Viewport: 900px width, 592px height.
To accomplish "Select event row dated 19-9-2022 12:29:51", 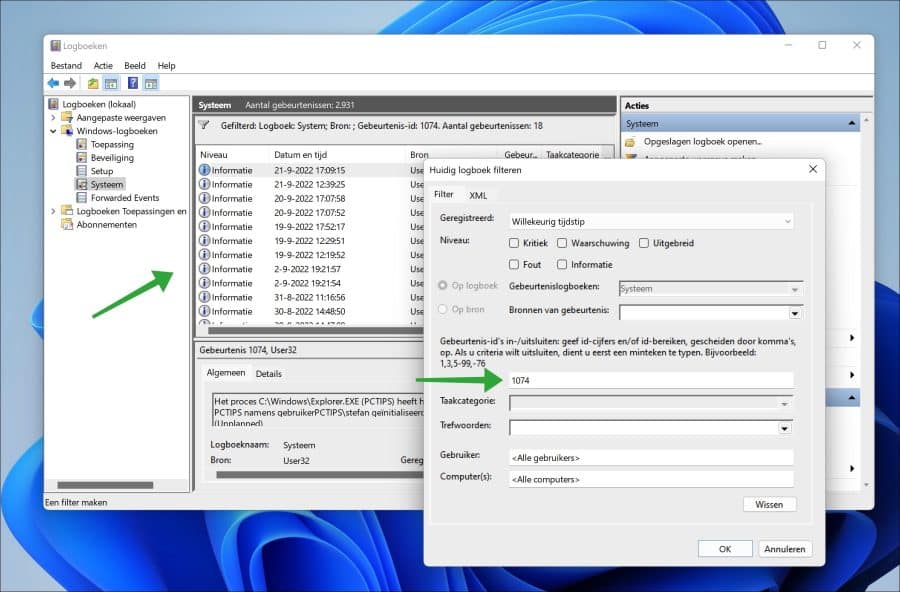I will click(x=311, y=241).
